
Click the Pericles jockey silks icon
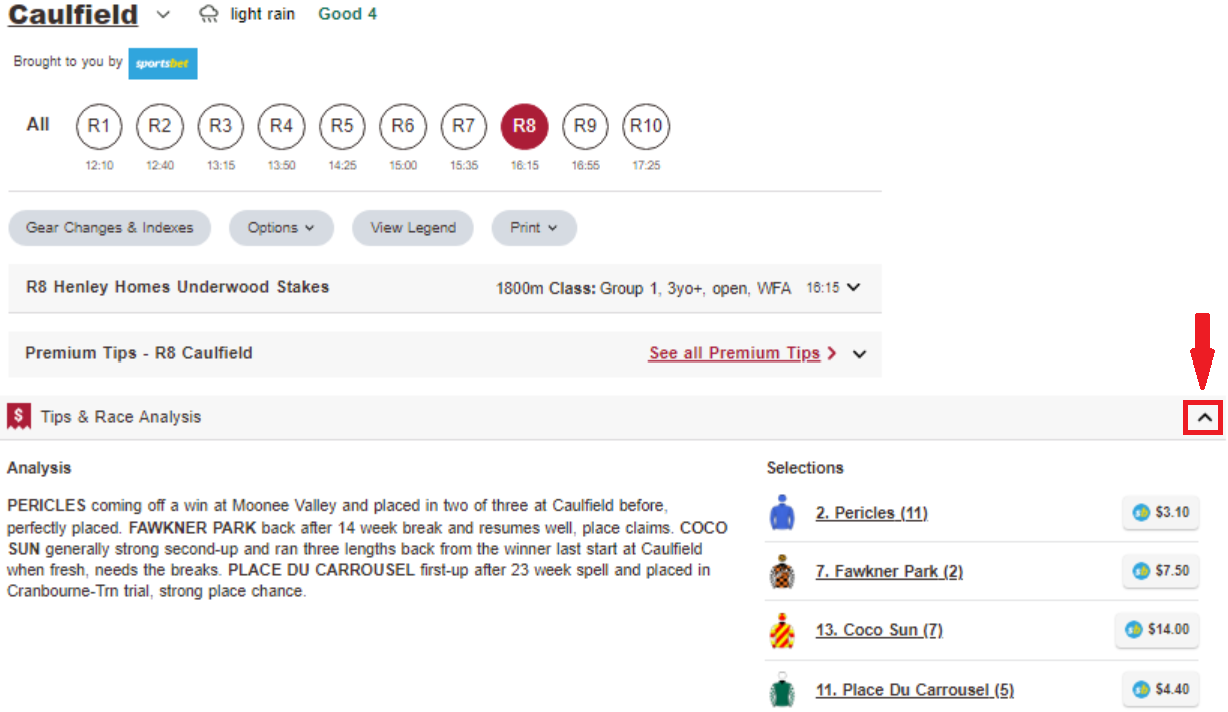tap(781, 513)
